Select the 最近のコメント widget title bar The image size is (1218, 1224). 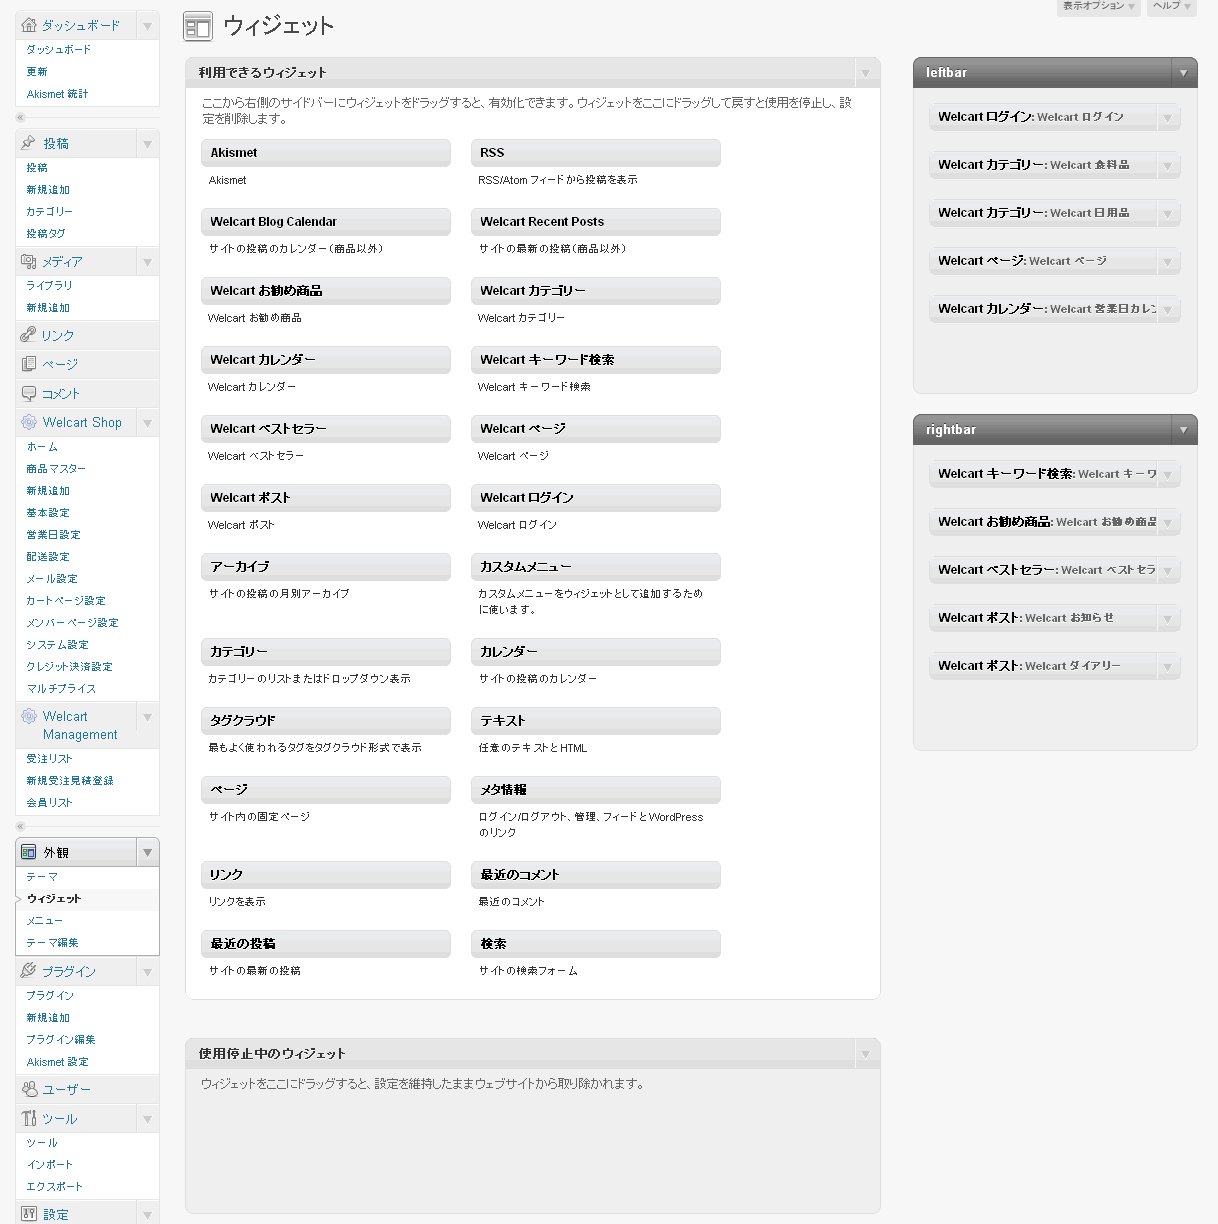pos(596,875)
